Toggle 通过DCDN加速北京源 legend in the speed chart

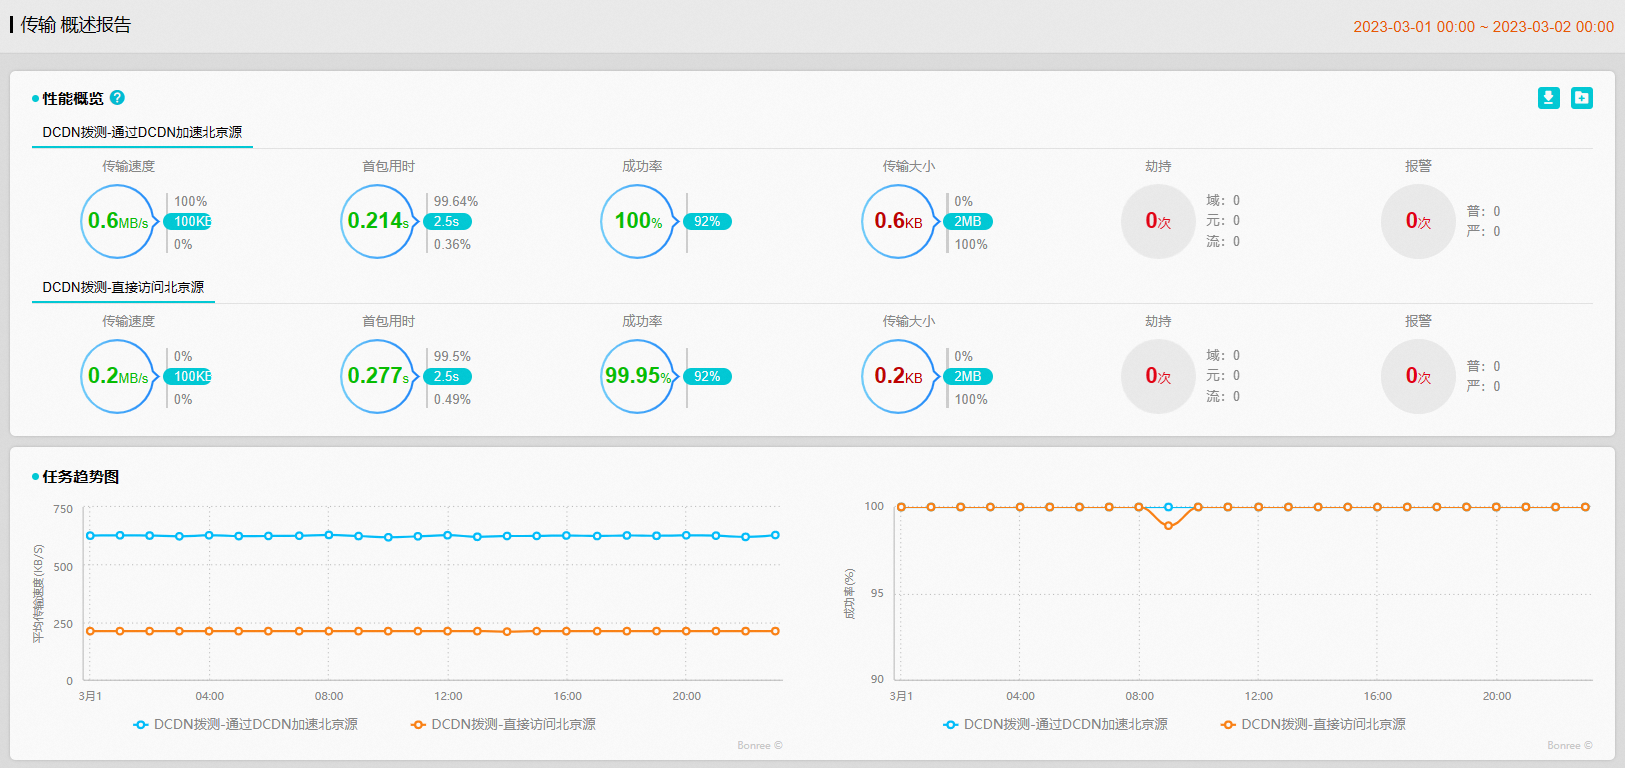(x=246, y=724)
